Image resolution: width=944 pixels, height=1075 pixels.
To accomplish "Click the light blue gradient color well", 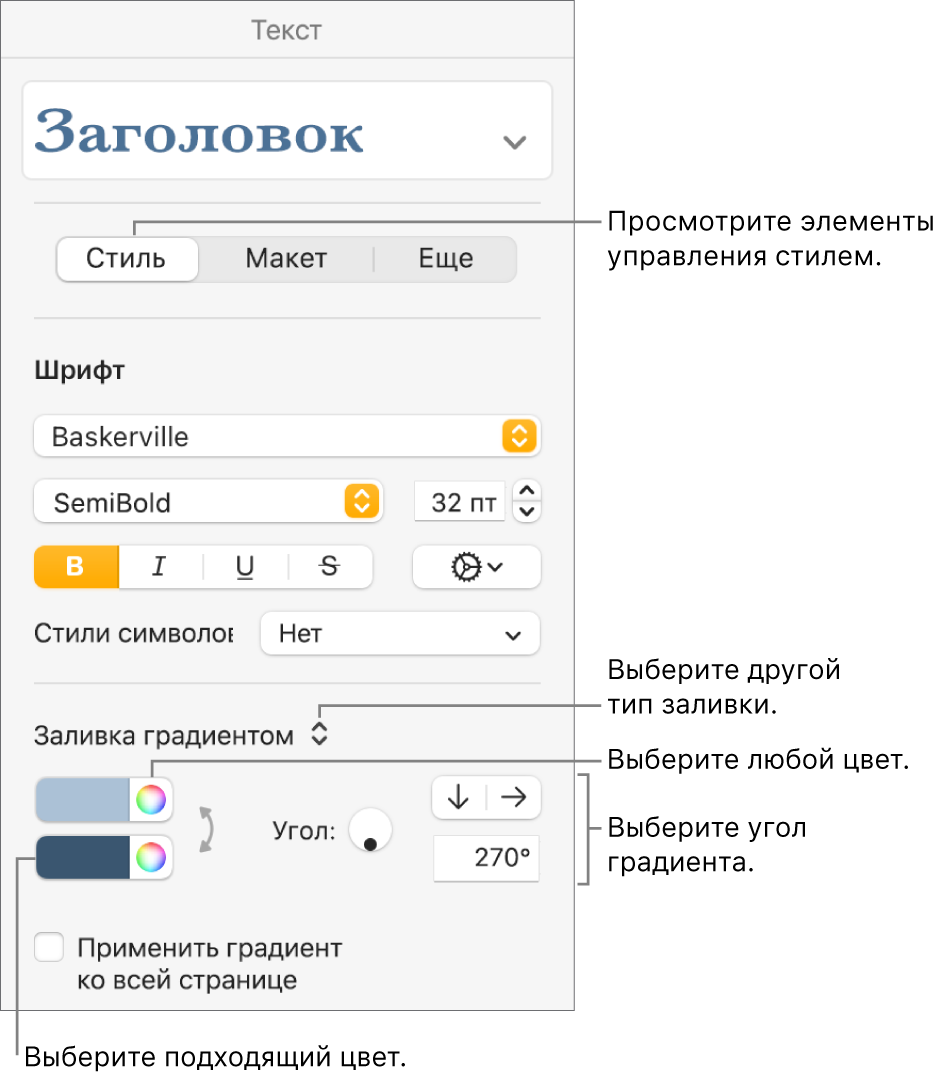I will [x=82, y=799].
